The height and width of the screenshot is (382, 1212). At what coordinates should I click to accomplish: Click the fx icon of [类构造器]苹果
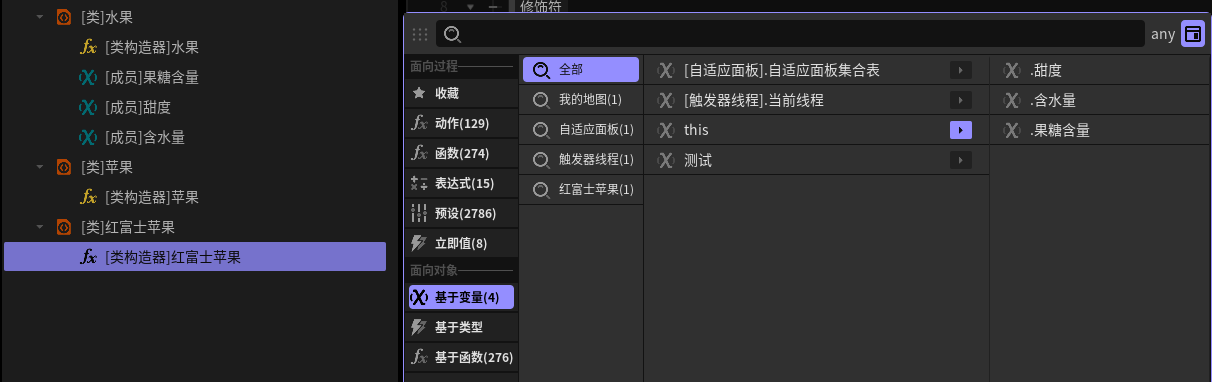pyautogui.click(x=88, y=197)
